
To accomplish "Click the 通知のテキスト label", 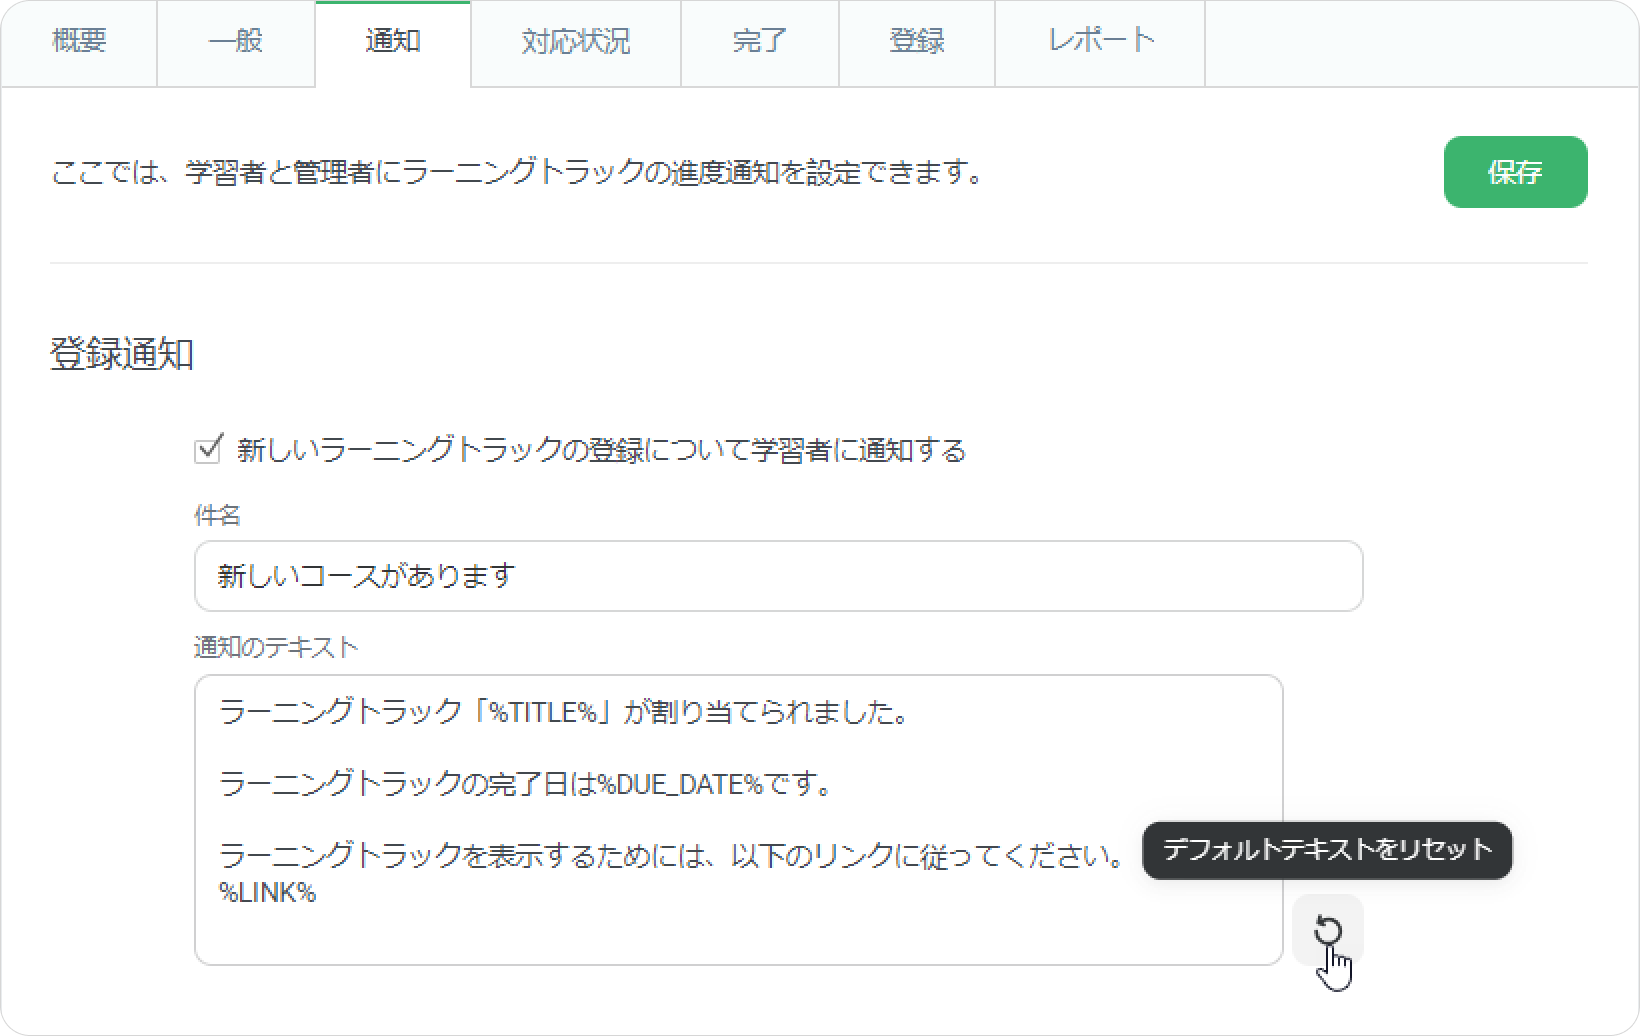I will click(276, 647).
